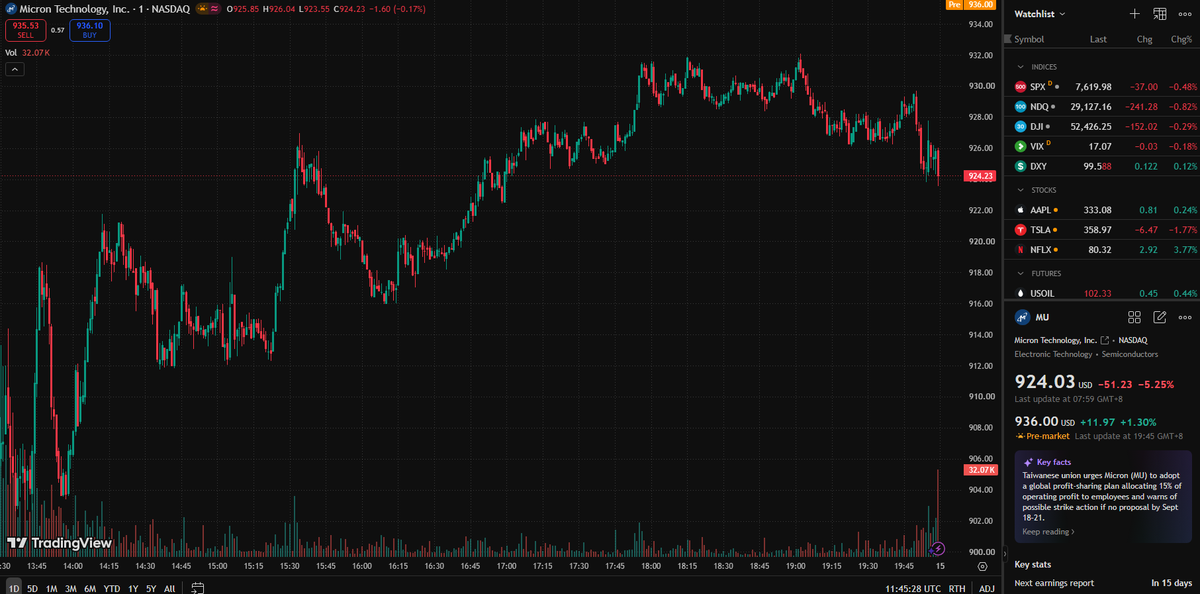Select the 5Y time range
Screen dimensions: 1200x594
point(151,588)
